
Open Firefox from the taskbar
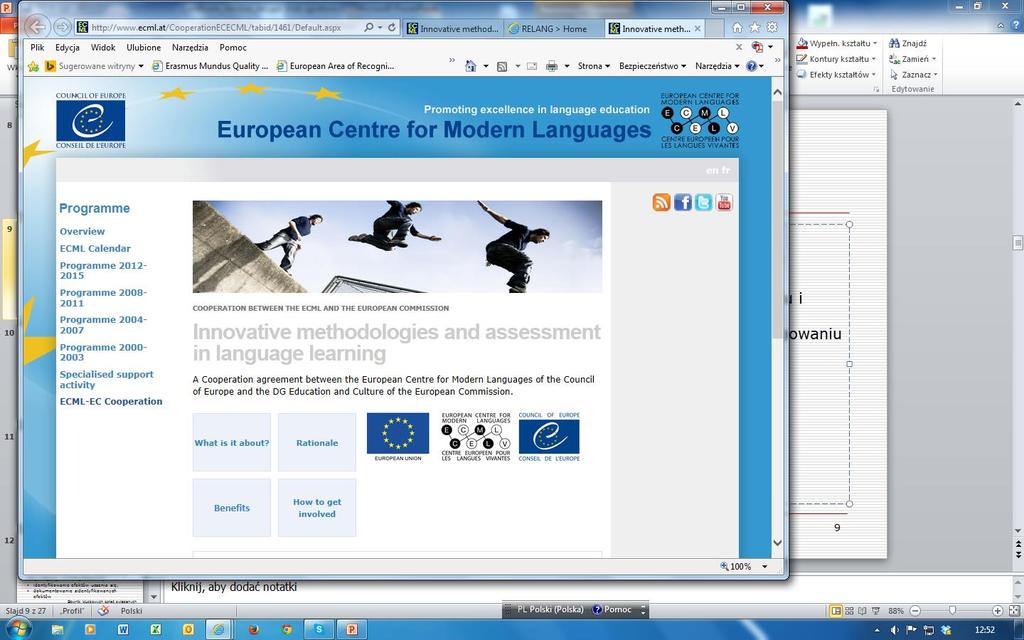[x=253, y=630]
